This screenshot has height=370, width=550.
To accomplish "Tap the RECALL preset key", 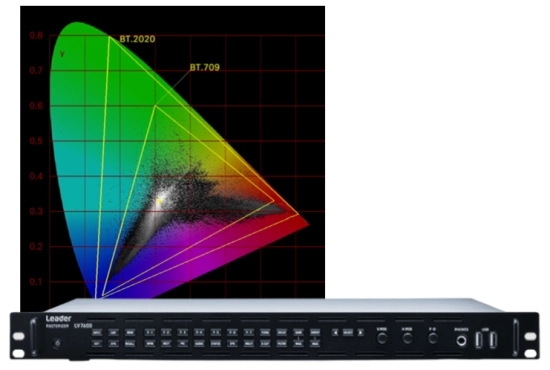I will (130, 343).
